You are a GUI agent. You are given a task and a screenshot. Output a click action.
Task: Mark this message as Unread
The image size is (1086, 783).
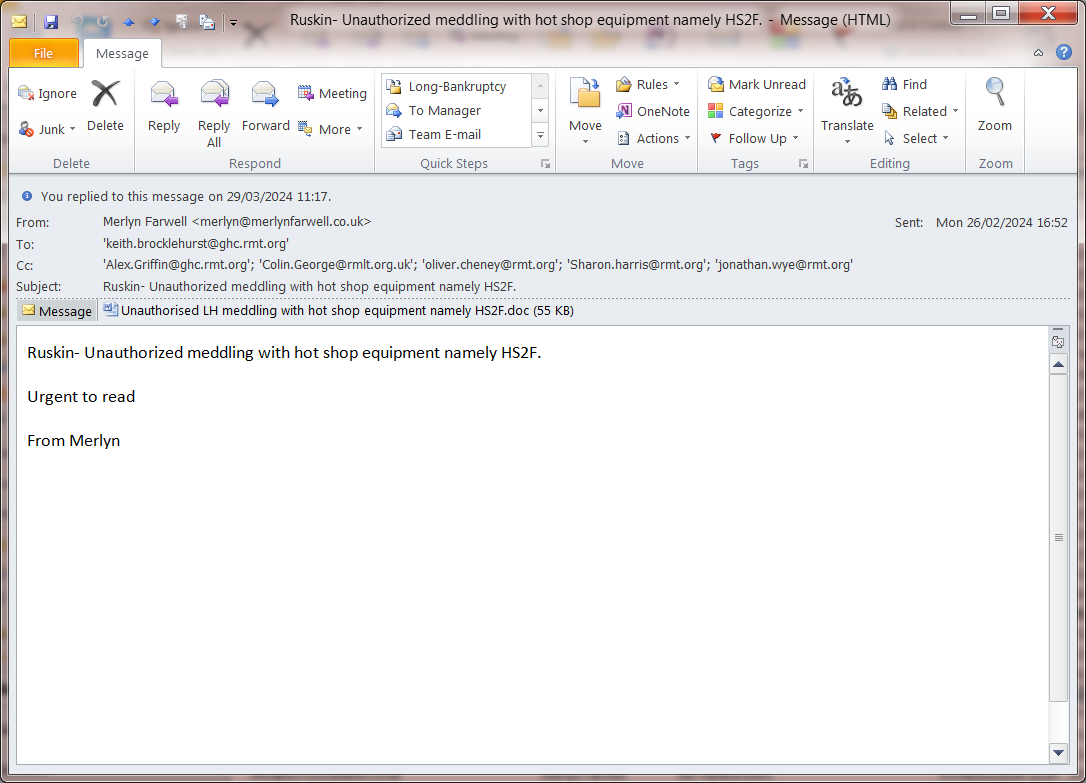coord(756,84)
